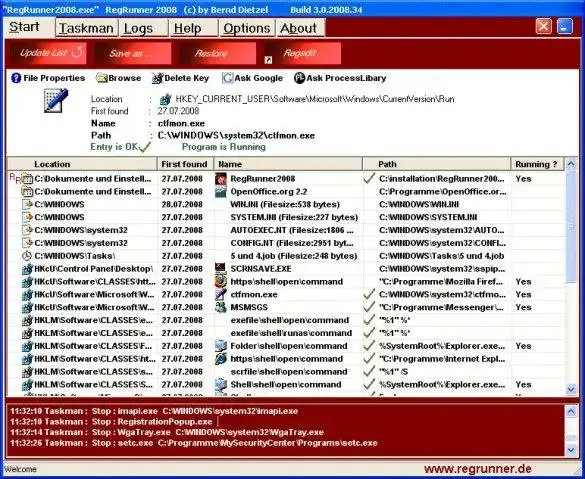Select SYSTEM.INI (Filesize:227 bytes) entry
Screen dimensions: 585x479
pyautogui.click(x=294, y=217)
